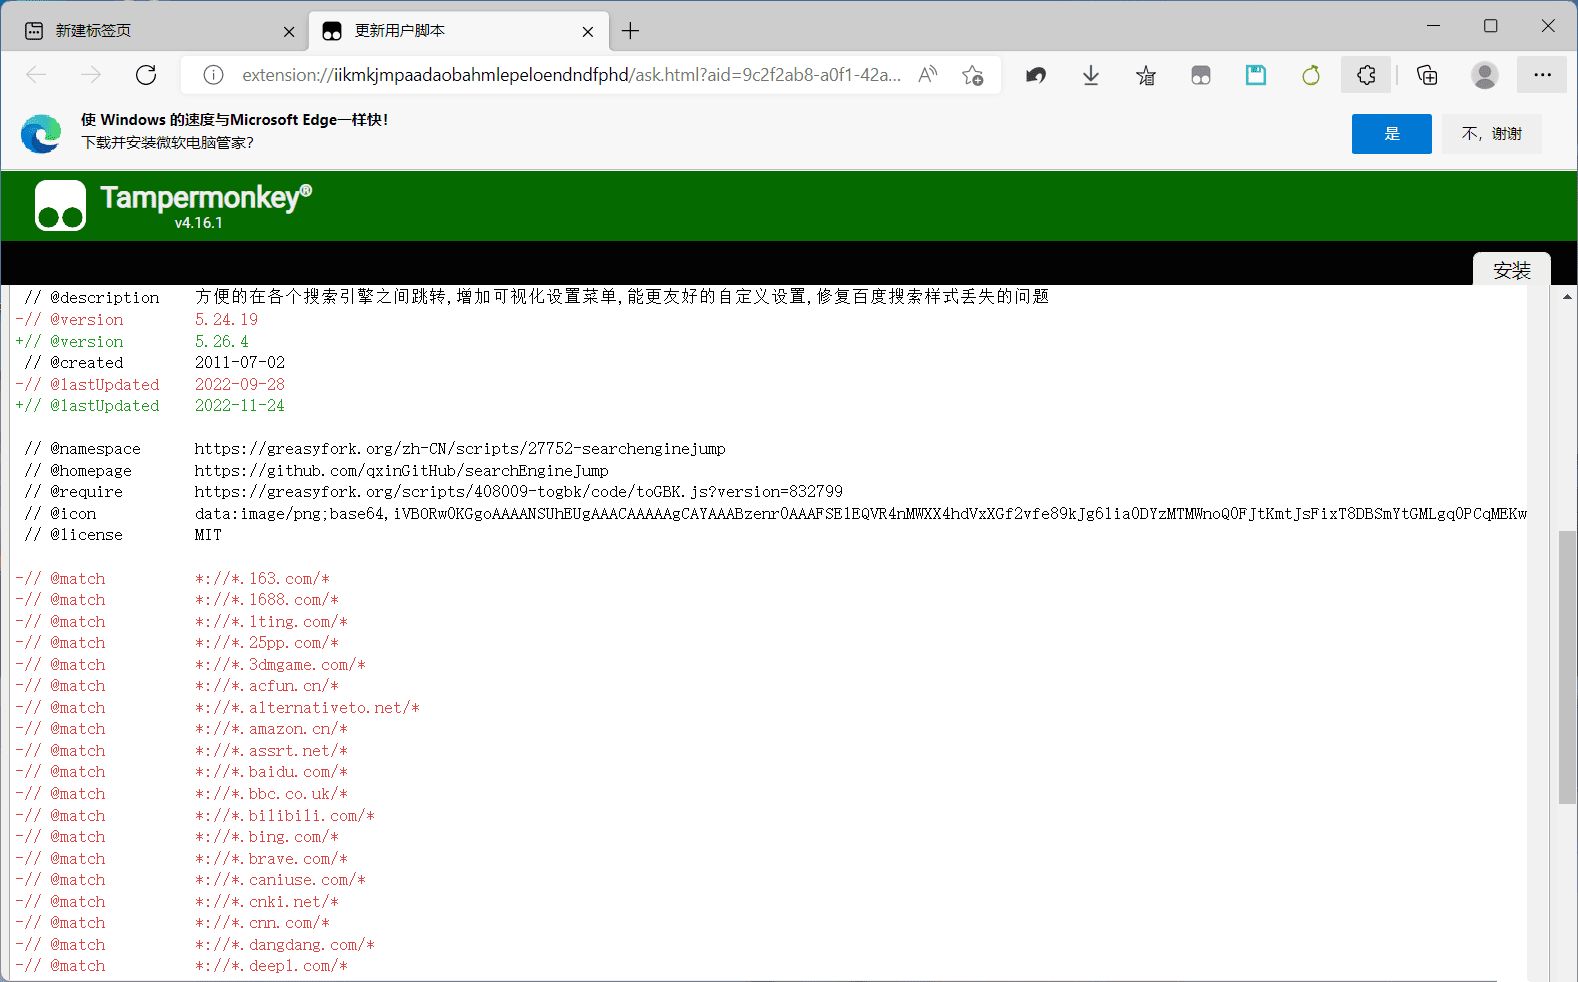Open Settings and more ellipsis menu
The height and width of the screenshot is (982, 1578).
1542,75
